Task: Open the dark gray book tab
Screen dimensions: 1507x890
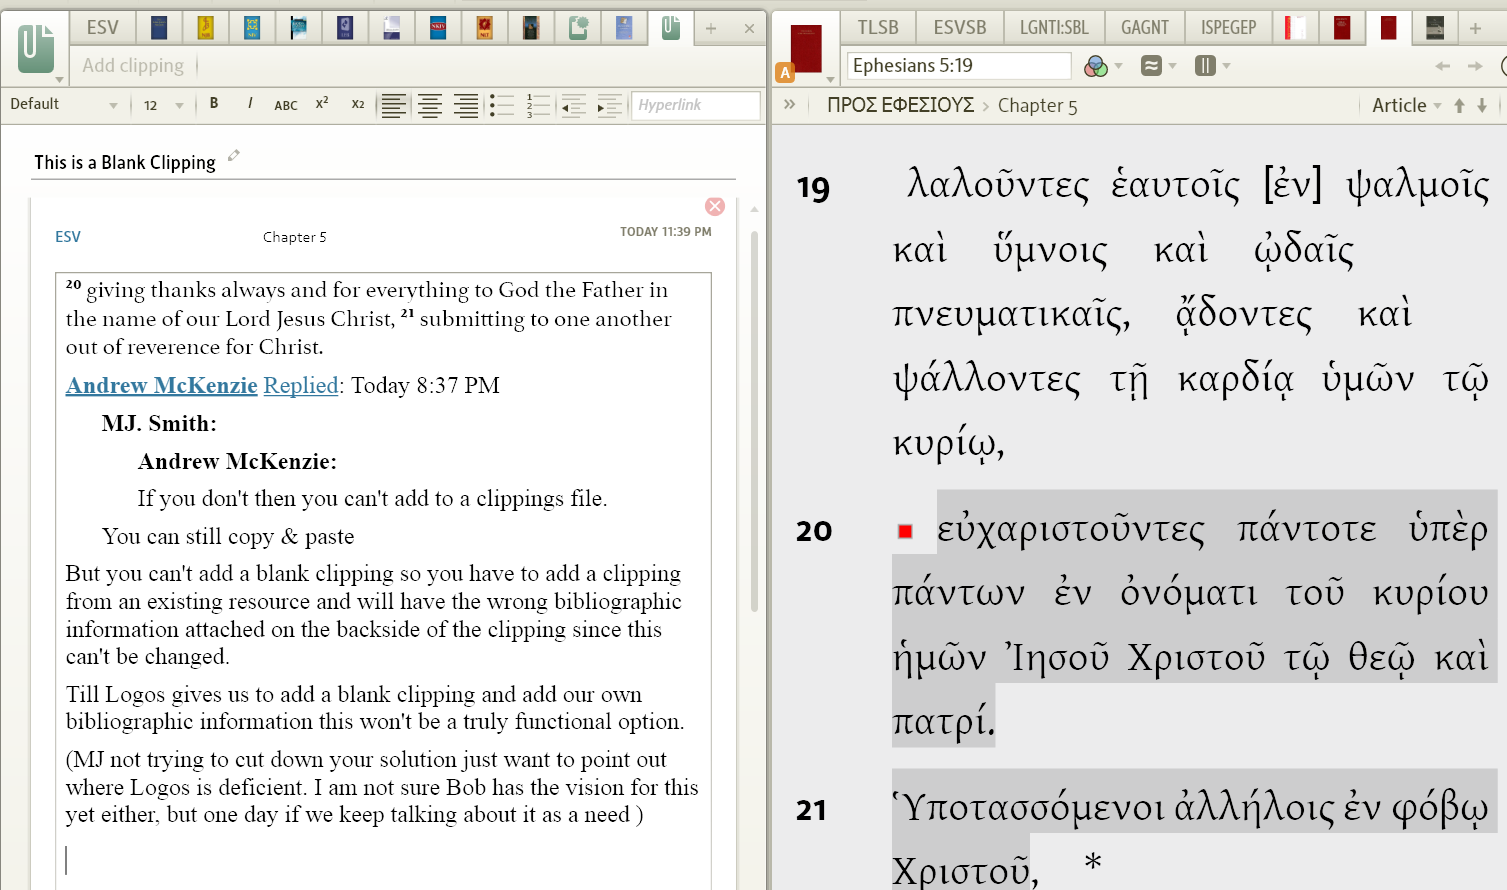Action: click(1435, 28)
